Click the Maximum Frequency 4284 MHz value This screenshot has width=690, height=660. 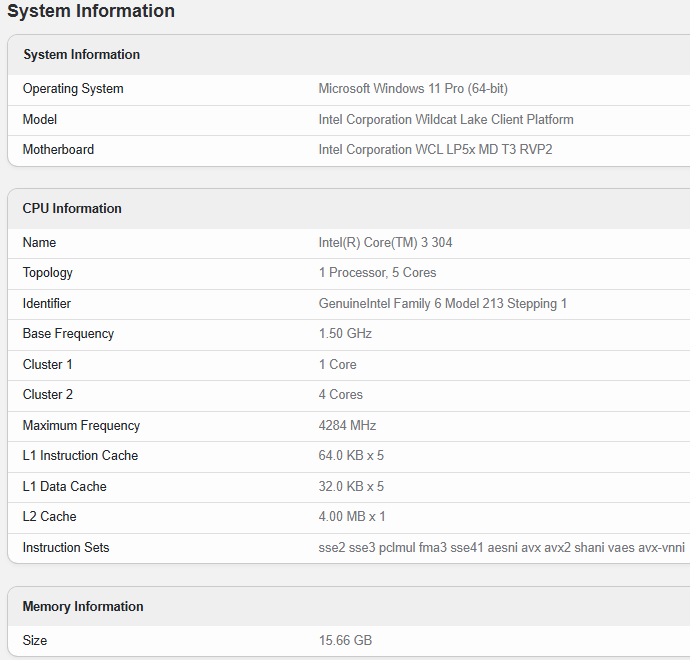[347, 426]
